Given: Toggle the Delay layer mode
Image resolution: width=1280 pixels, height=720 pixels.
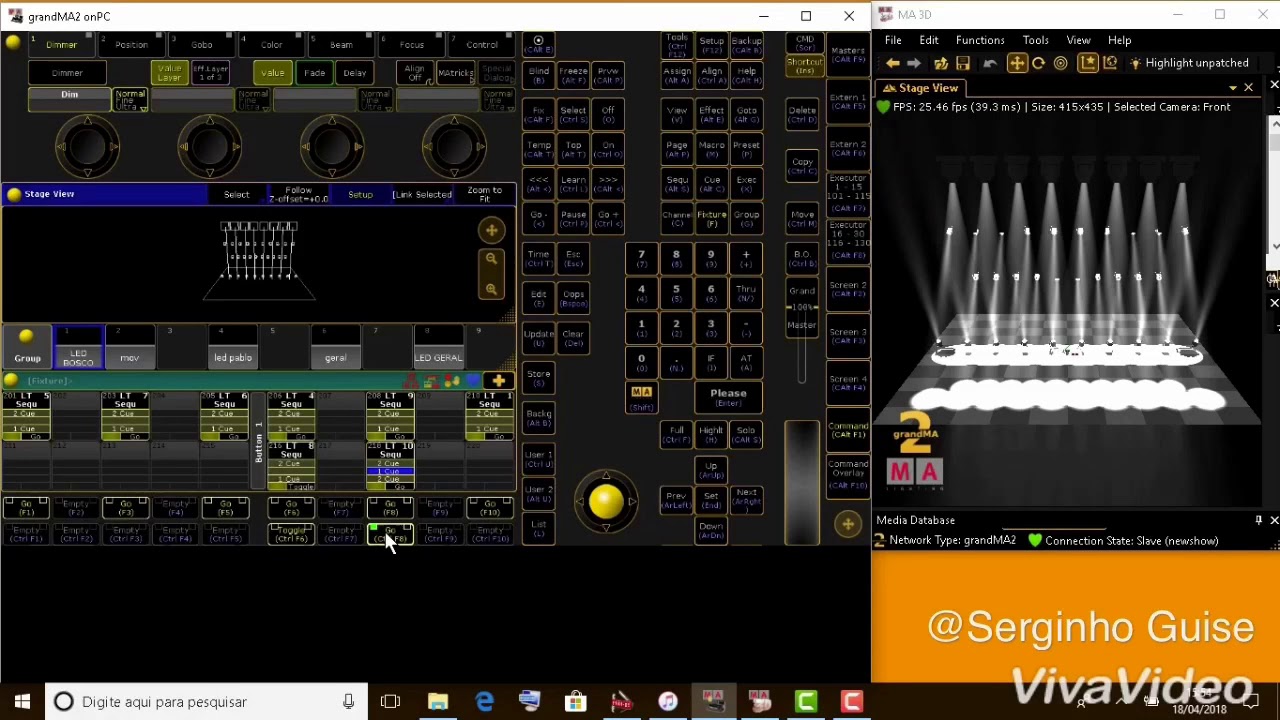Looking at the screenshot, I should [x=354, y=73].
